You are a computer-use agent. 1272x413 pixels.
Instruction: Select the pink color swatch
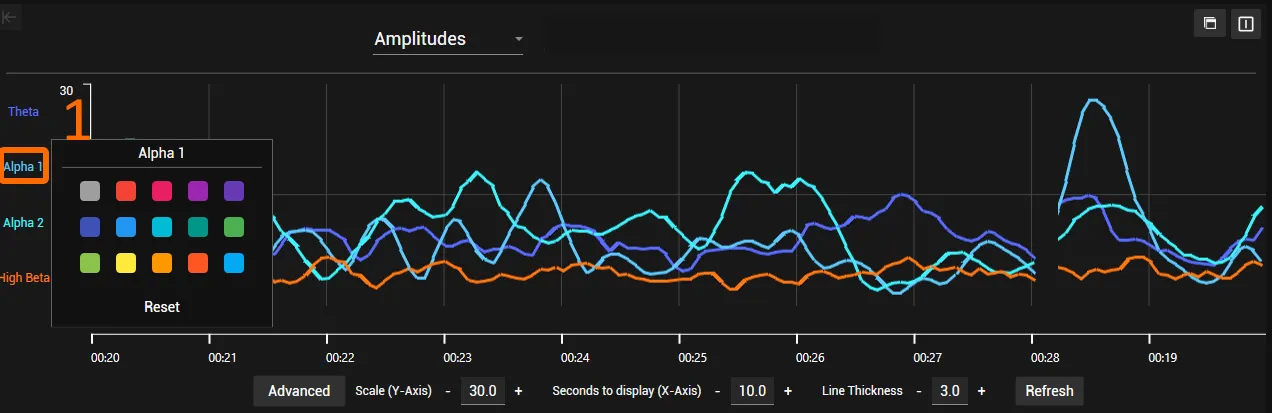pos(162,191)
